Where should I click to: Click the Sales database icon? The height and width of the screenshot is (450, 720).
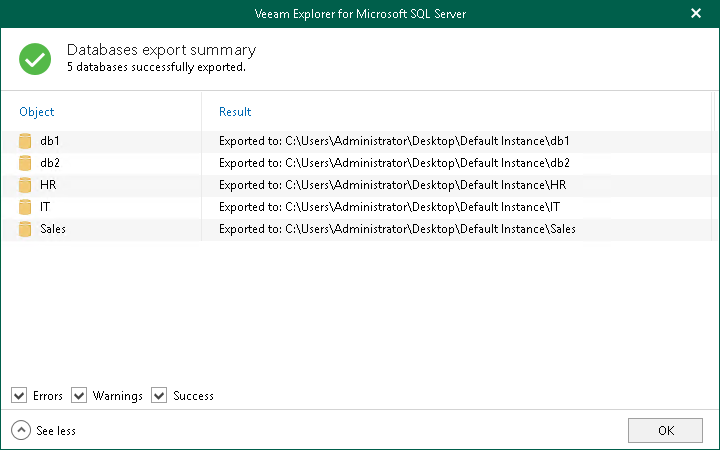[x=26, y=229]
